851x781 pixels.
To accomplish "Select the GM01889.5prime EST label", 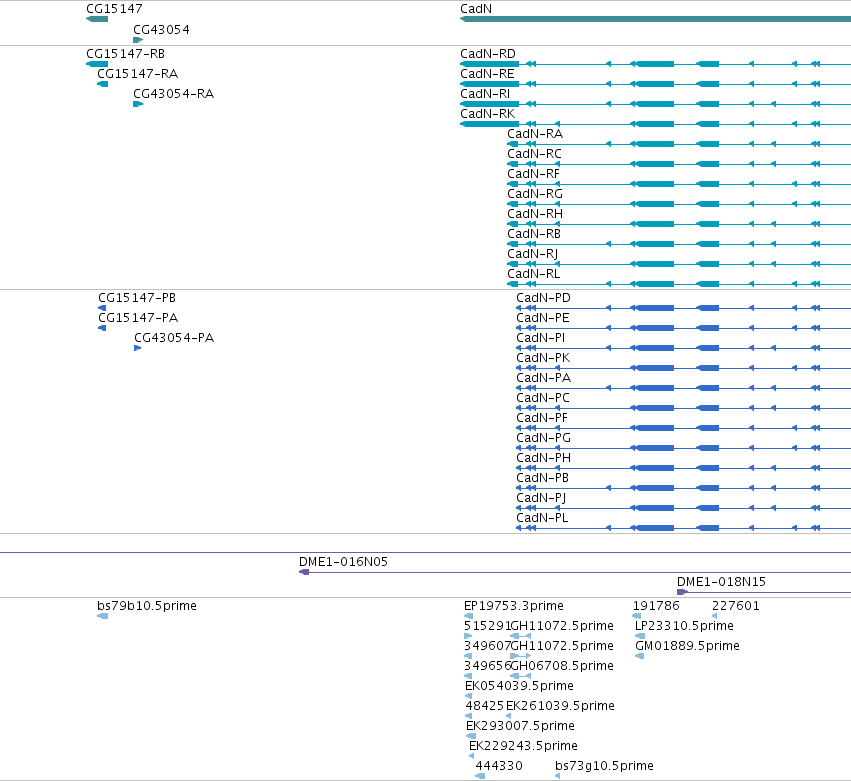I will pyautogui.click(x=688, y=646).
